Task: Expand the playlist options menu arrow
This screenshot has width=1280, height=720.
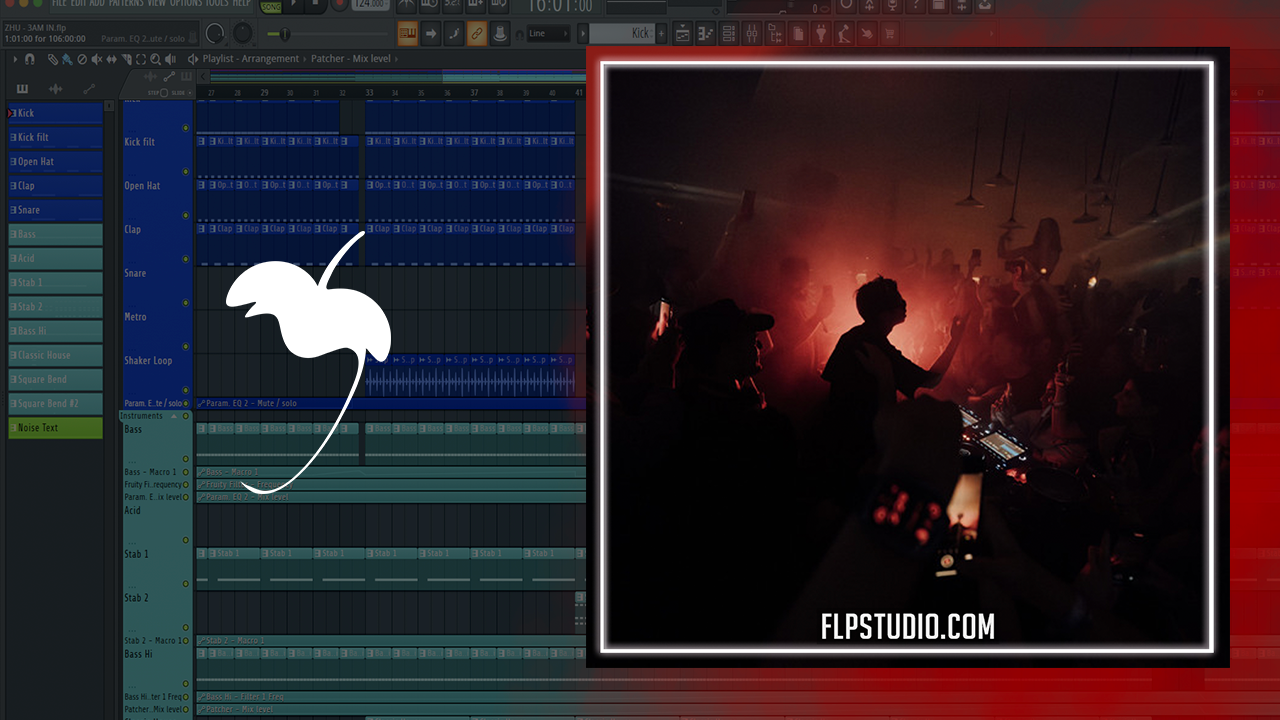Action: (15, 59)
